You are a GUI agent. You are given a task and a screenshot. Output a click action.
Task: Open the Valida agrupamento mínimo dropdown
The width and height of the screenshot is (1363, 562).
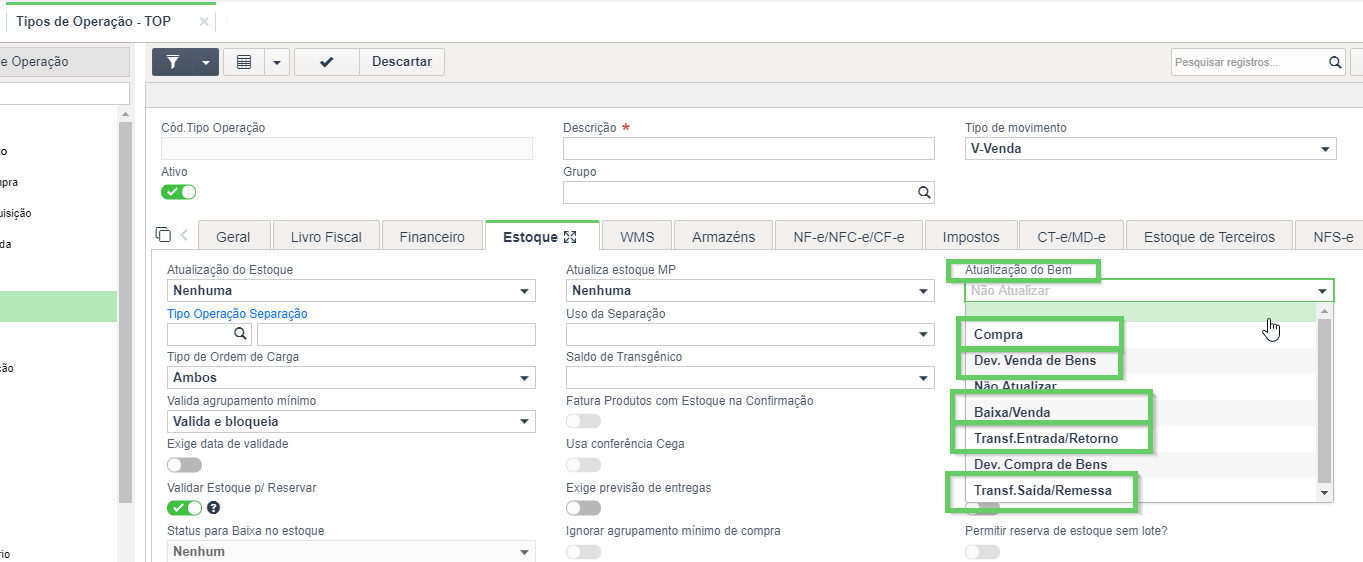[x=351, y=422]
